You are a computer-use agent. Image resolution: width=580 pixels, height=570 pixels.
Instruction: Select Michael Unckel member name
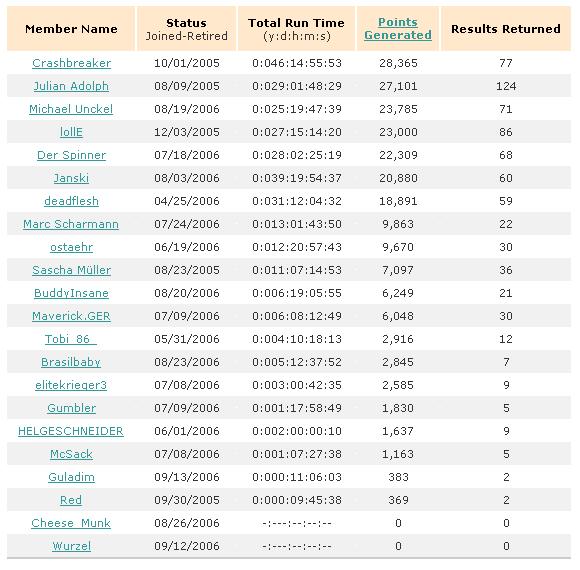click(71, 109)
